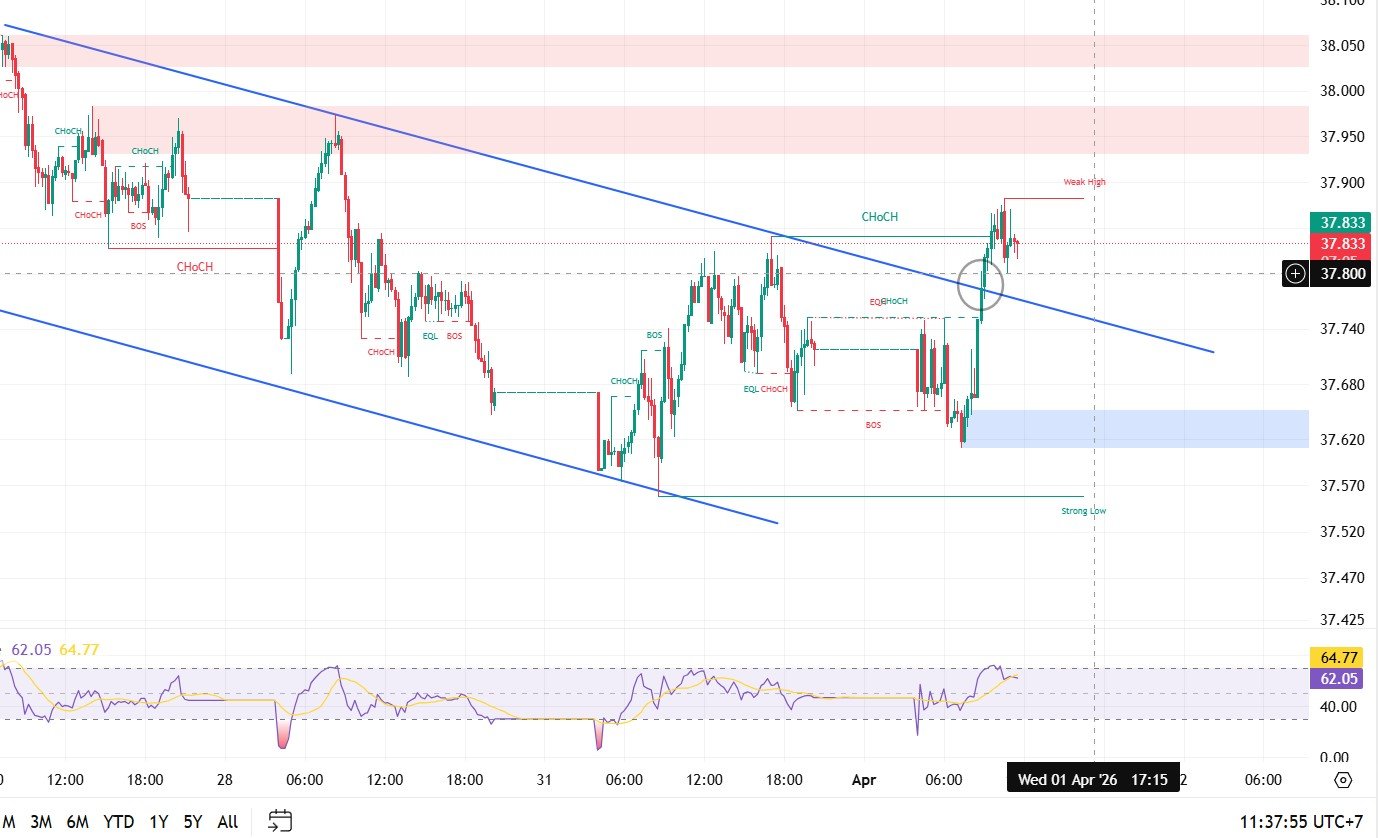Select the 3M time range
The height and width of the screenshot is (838, 1378).
pos(41,822)
